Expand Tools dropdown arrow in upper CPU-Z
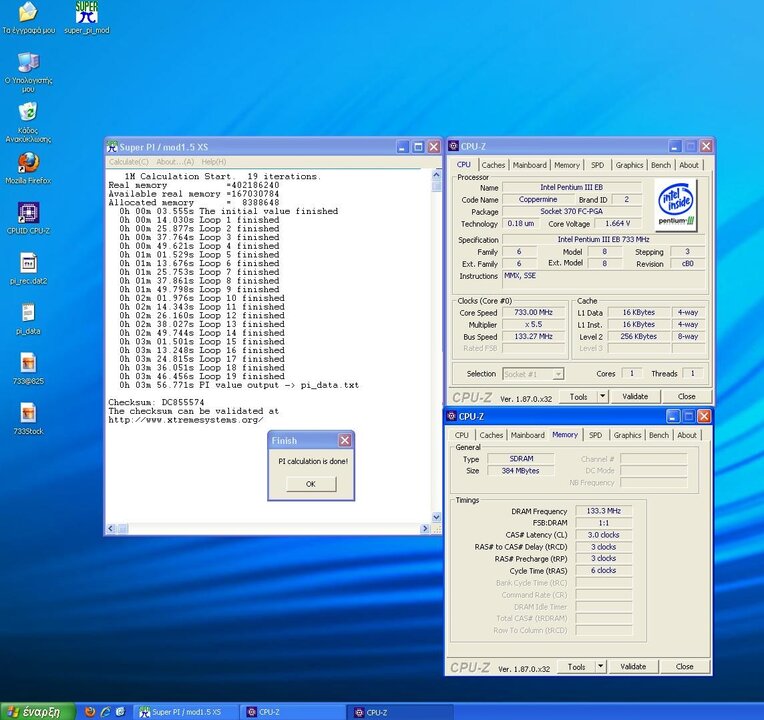 click(x=603, y=397)
